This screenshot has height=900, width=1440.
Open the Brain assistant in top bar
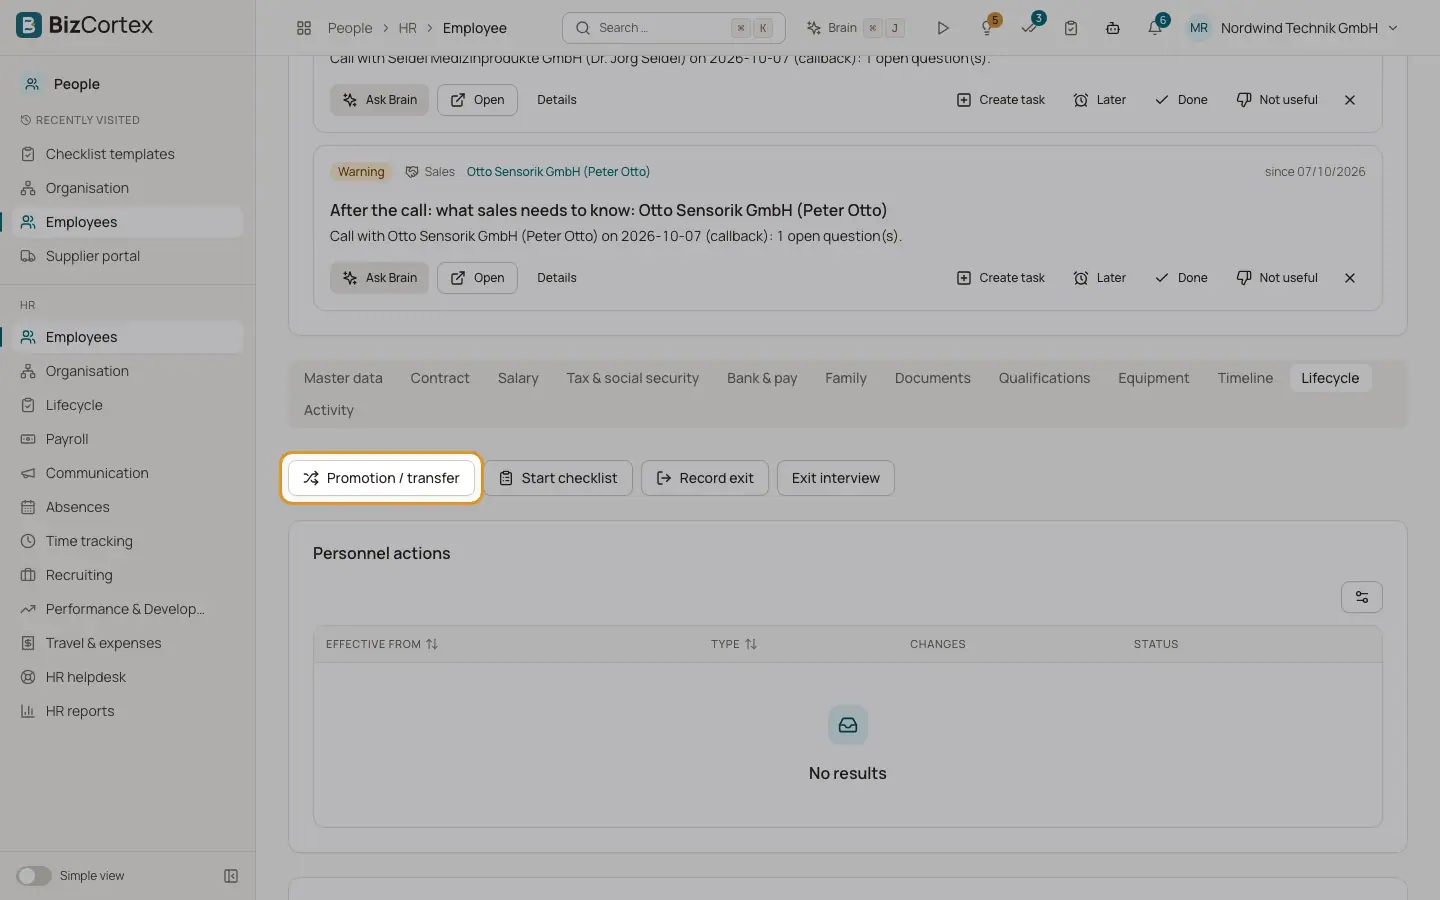tap(855, 28)
